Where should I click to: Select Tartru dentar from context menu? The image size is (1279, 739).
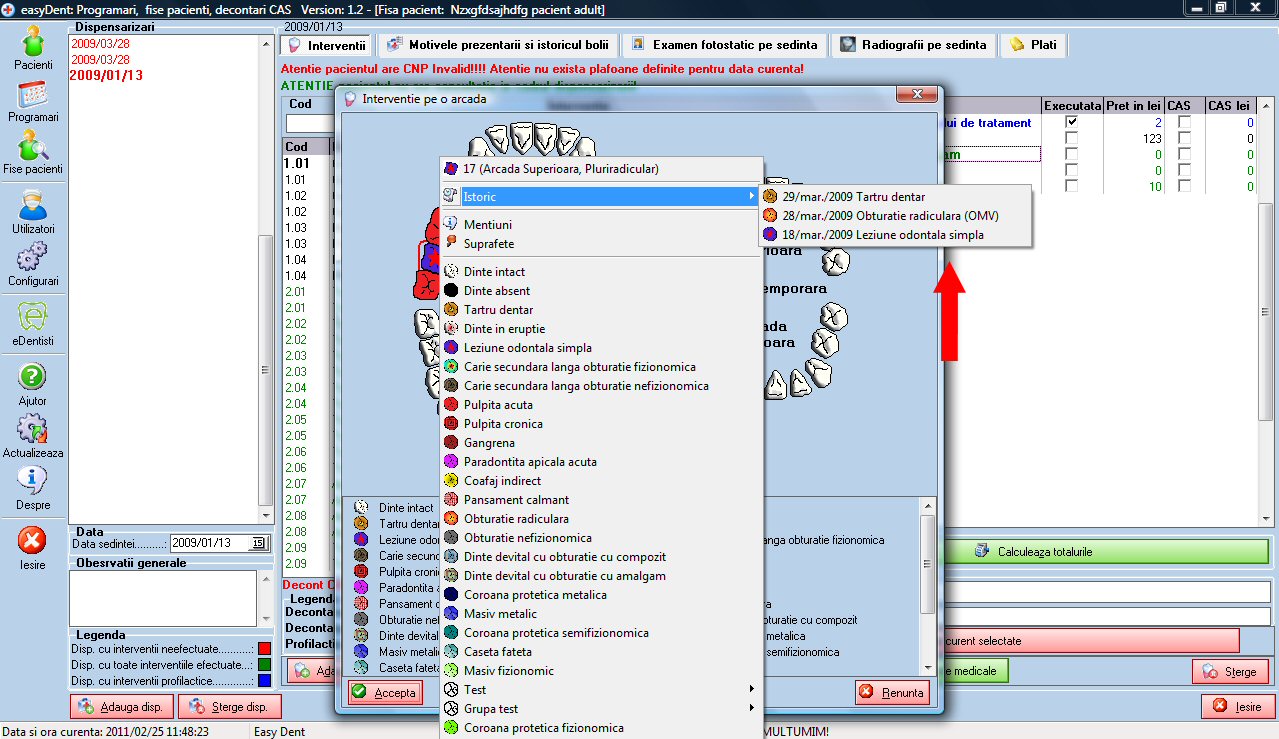click(x=498, y=310)
